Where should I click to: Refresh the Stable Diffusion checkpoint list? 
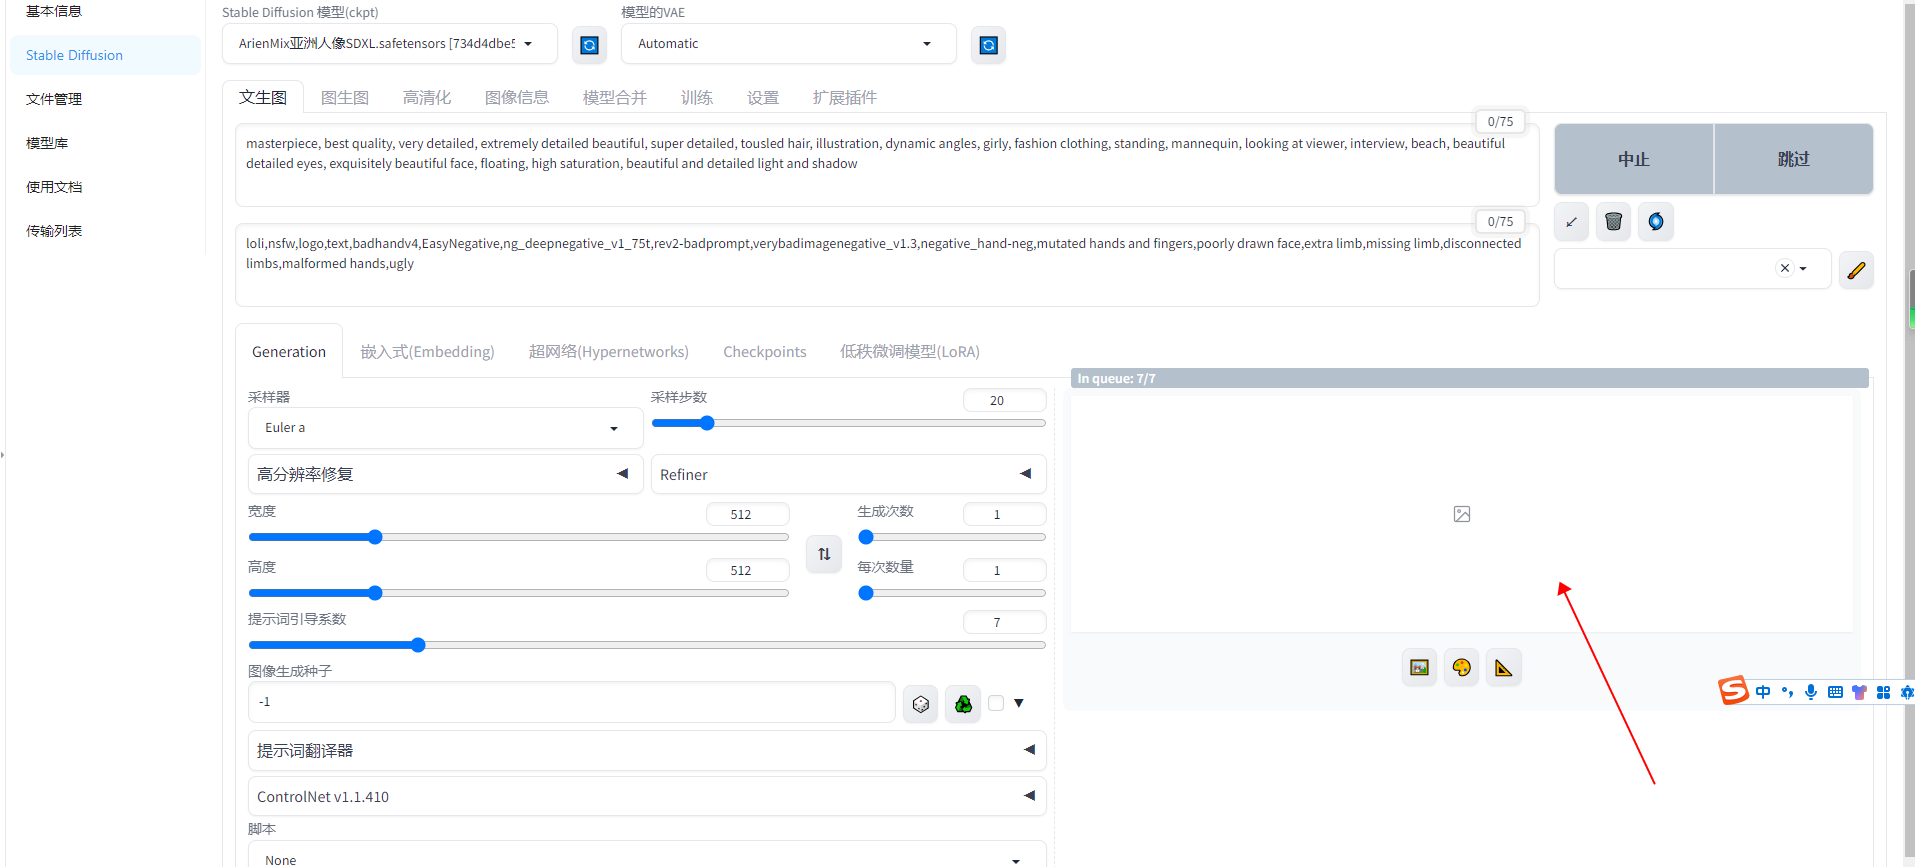[x=589, y=45]
